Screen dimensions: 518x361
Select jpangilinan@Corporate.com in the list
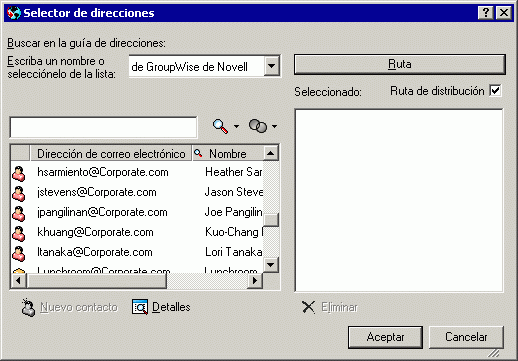102,212
